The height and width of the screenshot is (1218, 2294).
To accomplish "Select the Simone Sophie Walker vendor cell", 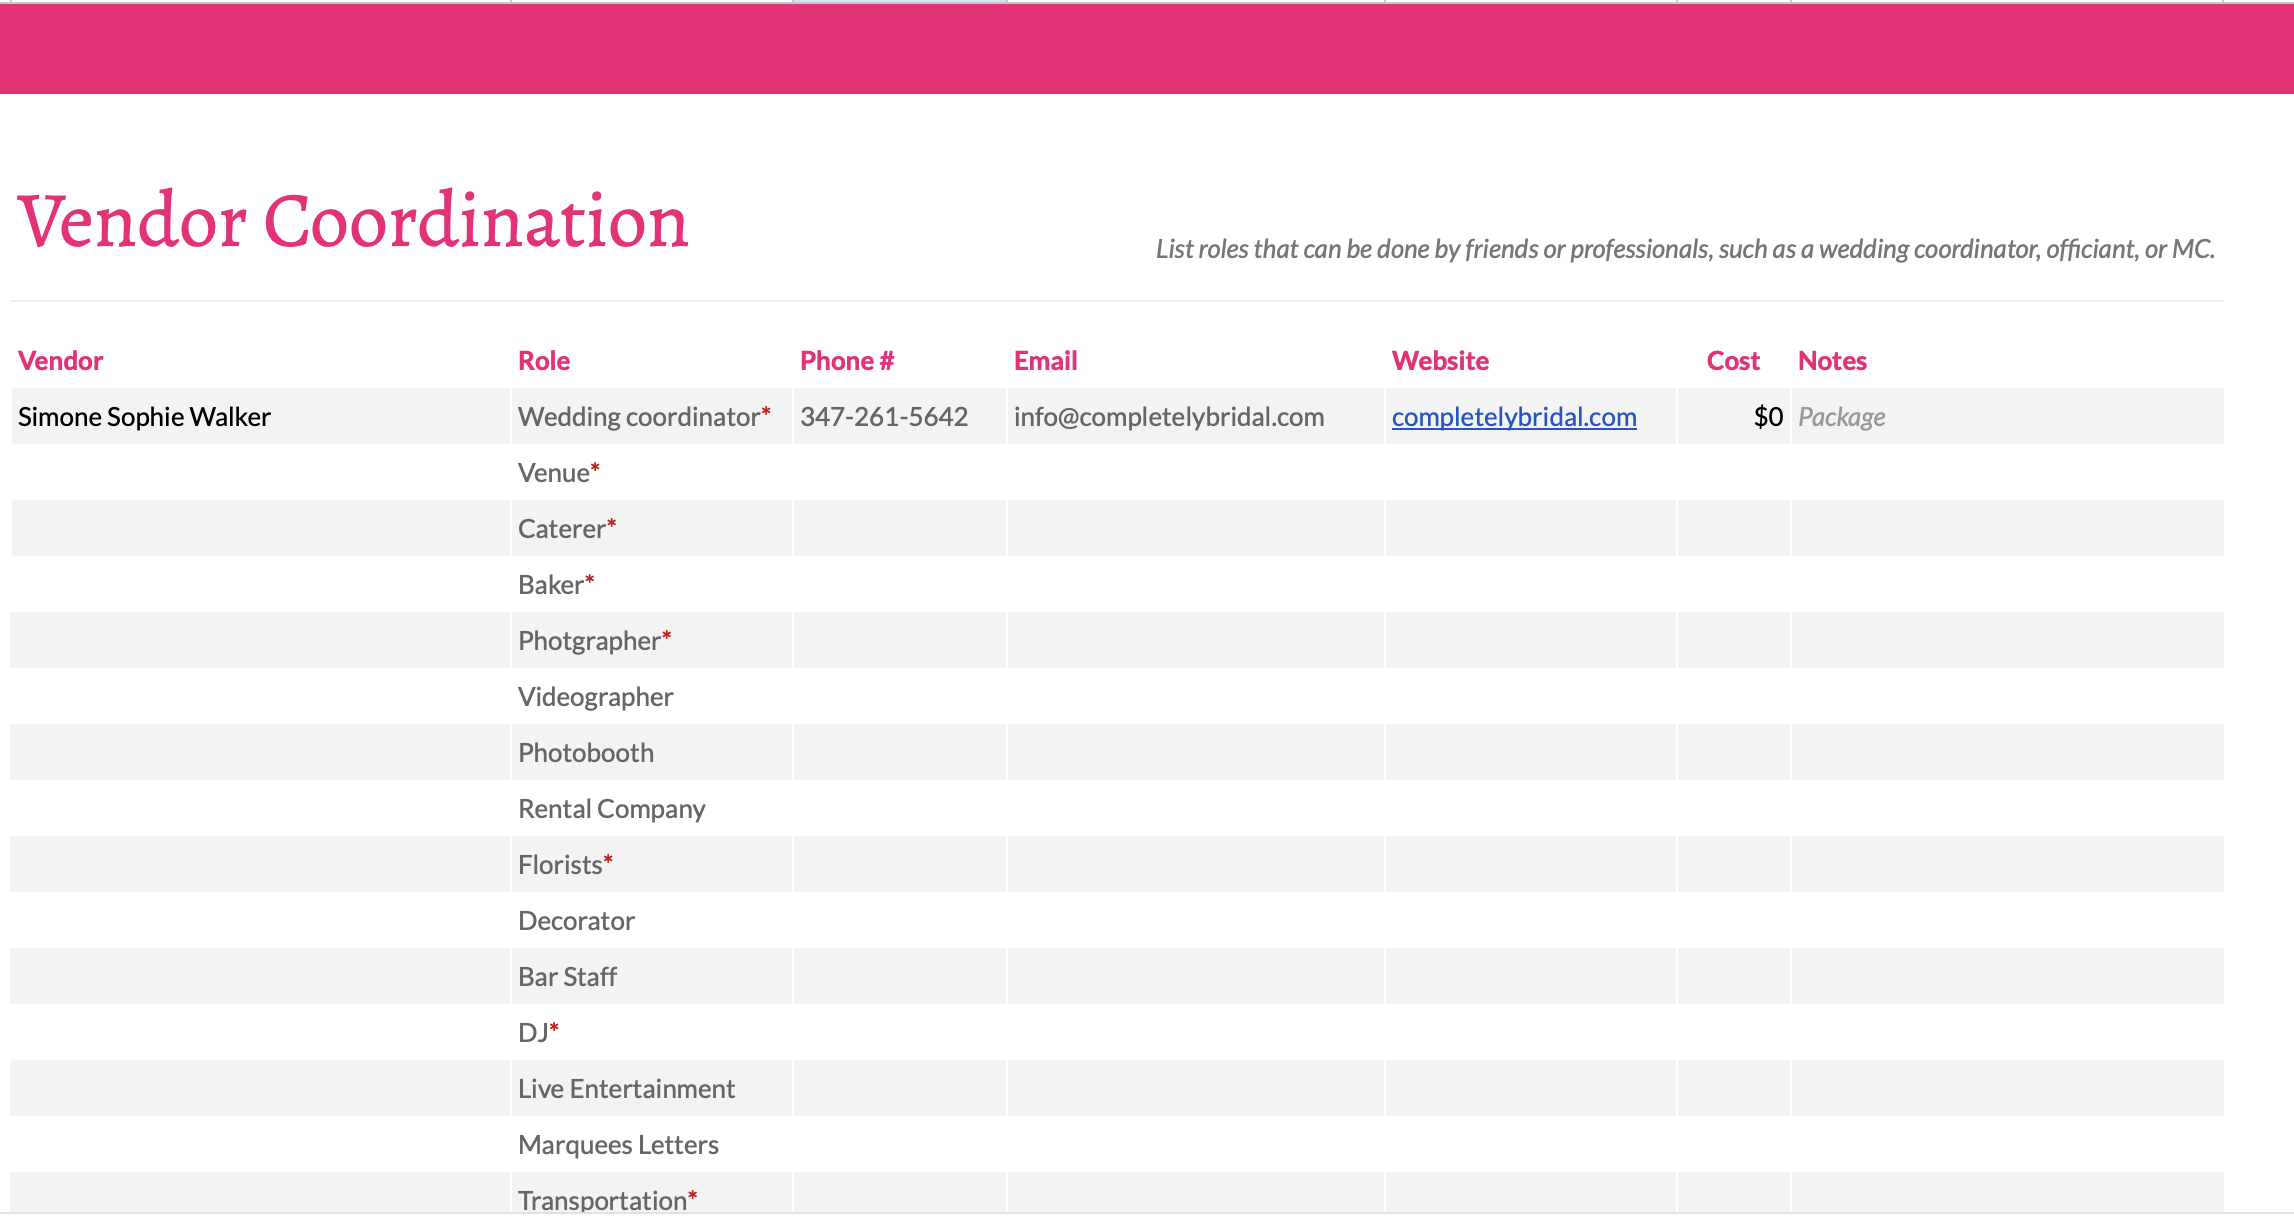I will [145, 417].
